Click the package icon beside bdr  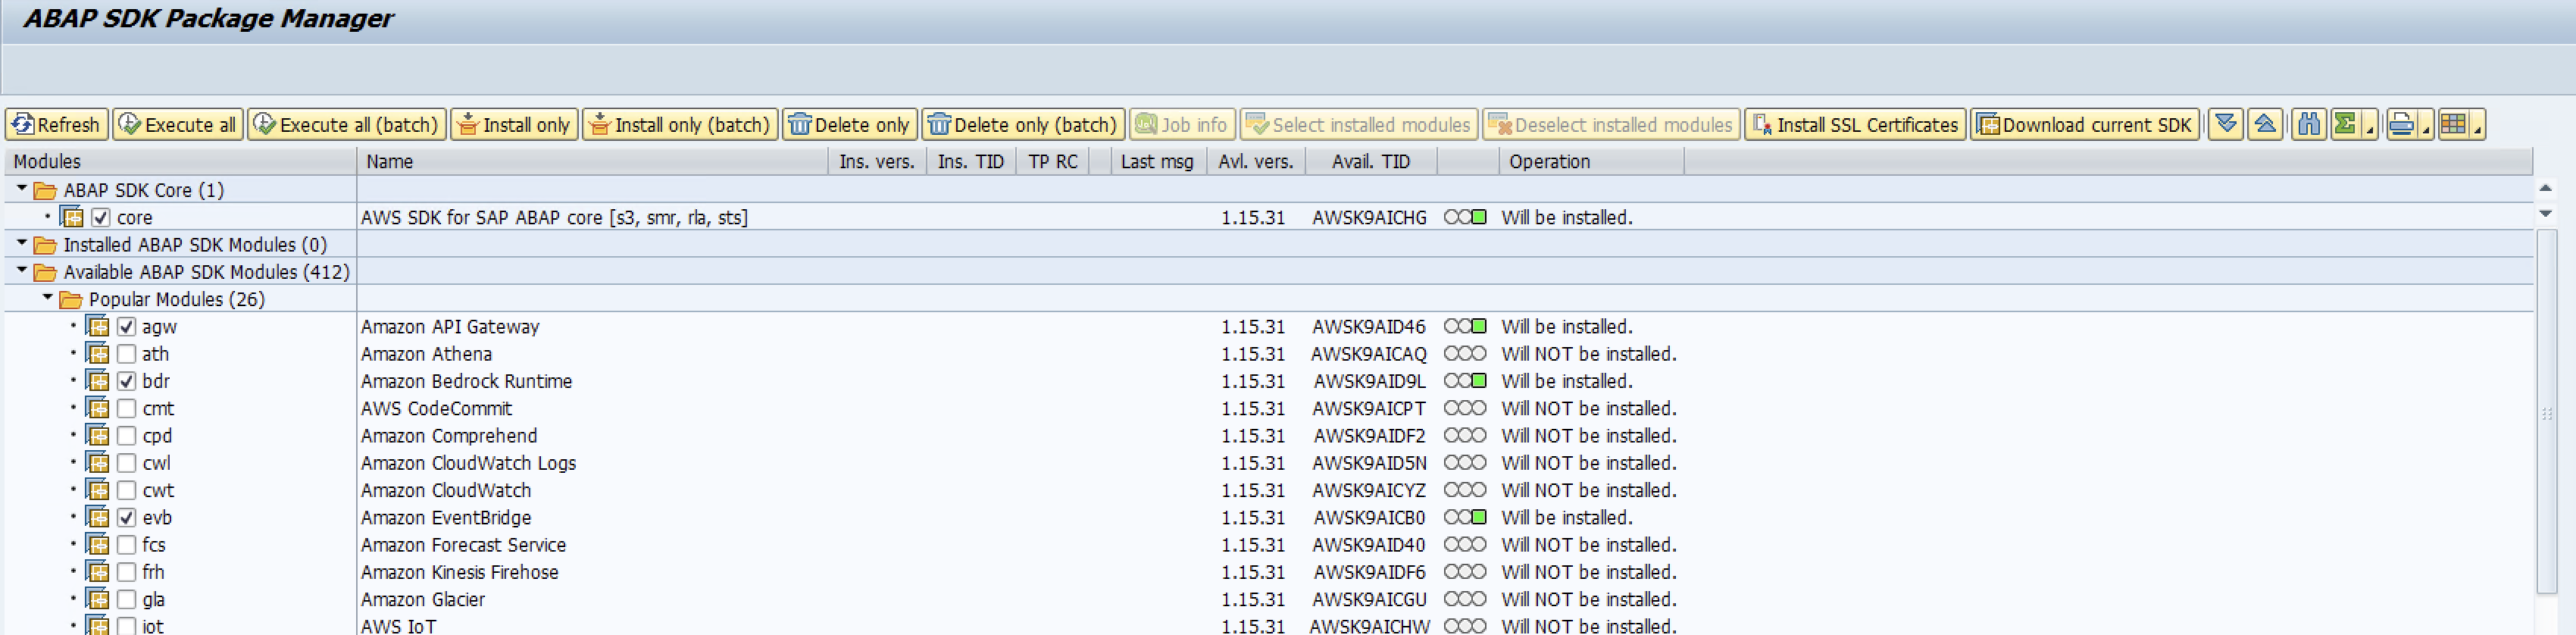click(98, 381)
